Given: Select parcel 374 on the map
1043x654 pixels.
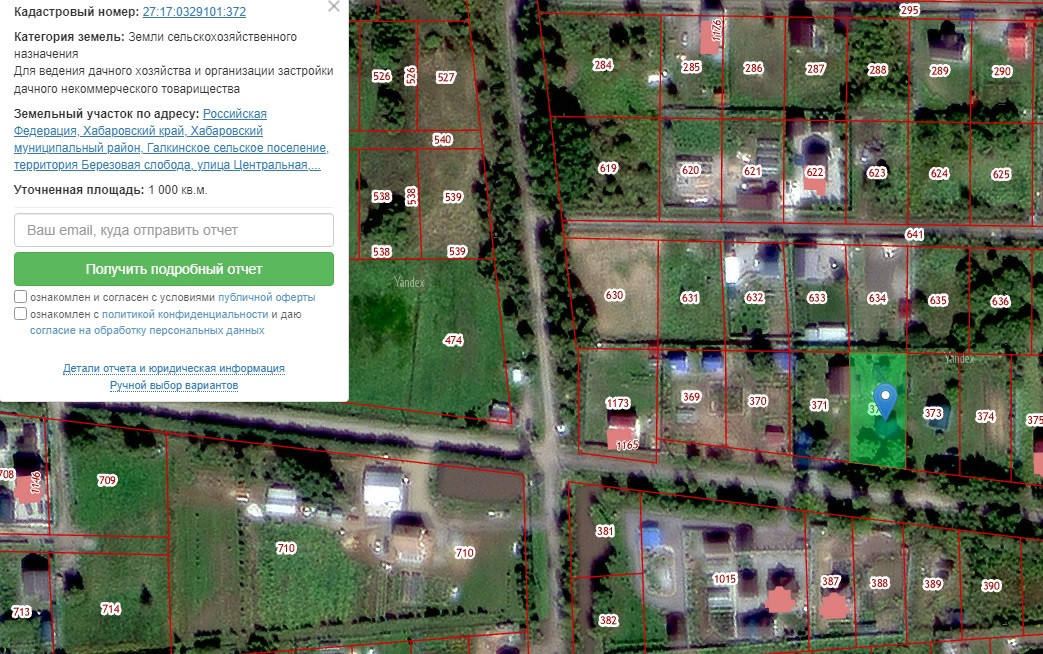Looking at the screenshot, I should (x=985, y=416).
